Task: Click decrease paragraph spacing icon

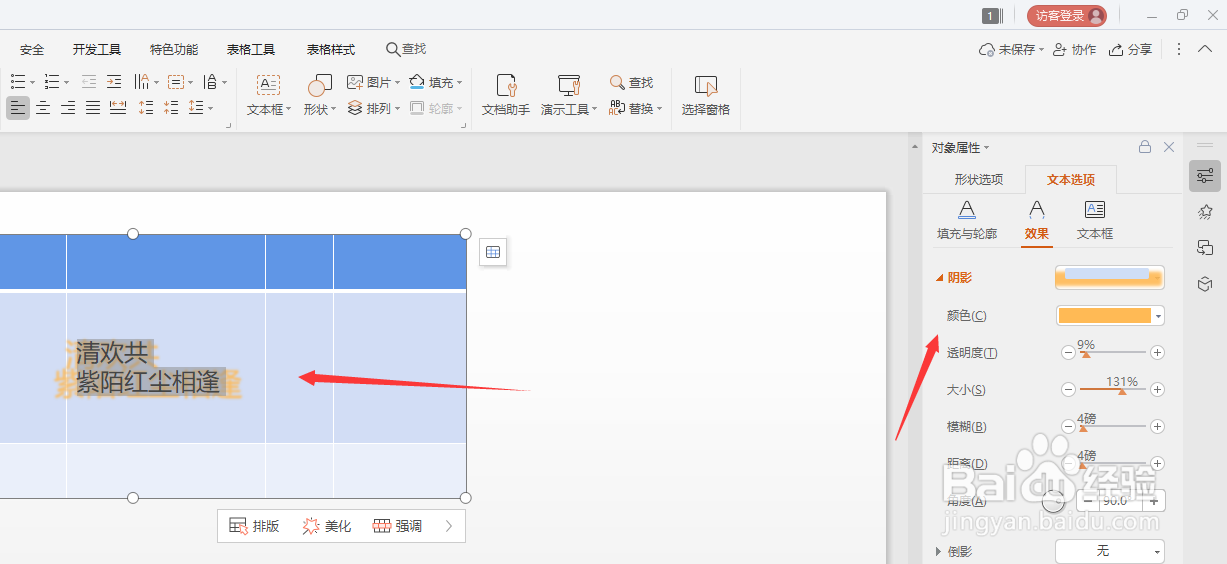Action: (x=171, y=108)
